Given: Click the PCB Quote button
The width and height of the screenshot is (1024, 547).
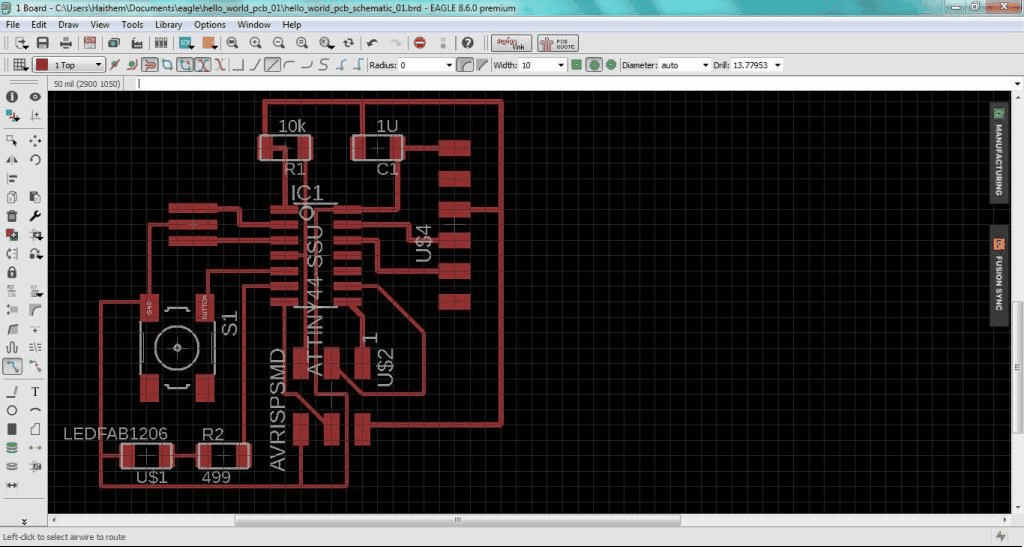Looking at the screenshot, I should [x=558, y=43].
